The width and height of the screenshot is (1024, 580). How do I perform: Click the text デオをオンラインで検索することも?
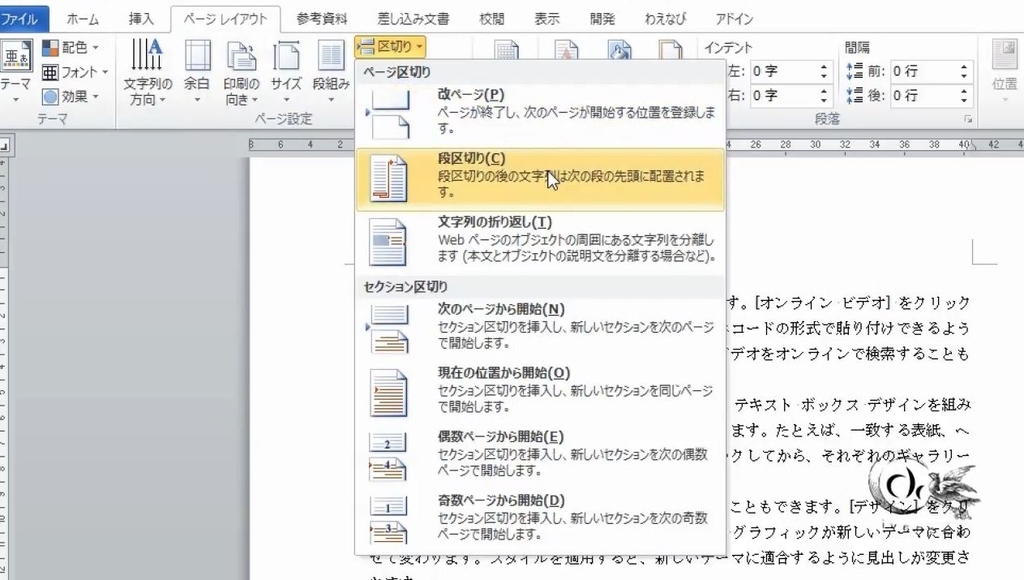[x=850, y=353]
